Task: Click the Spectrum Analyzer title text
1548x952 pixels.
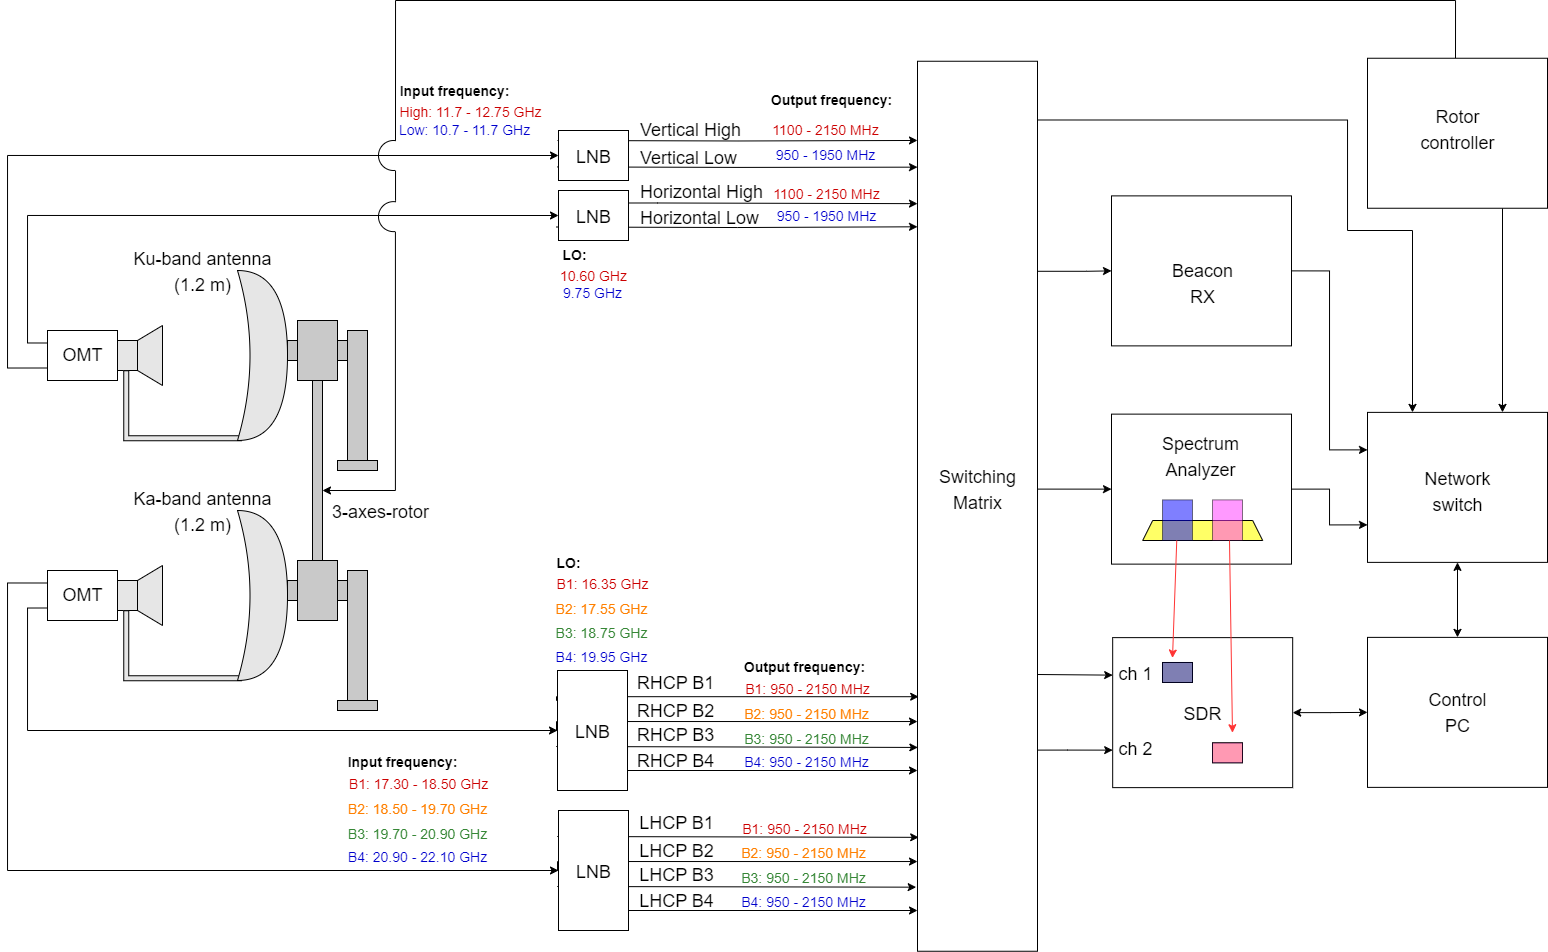Action: [x=1200, y=456]
